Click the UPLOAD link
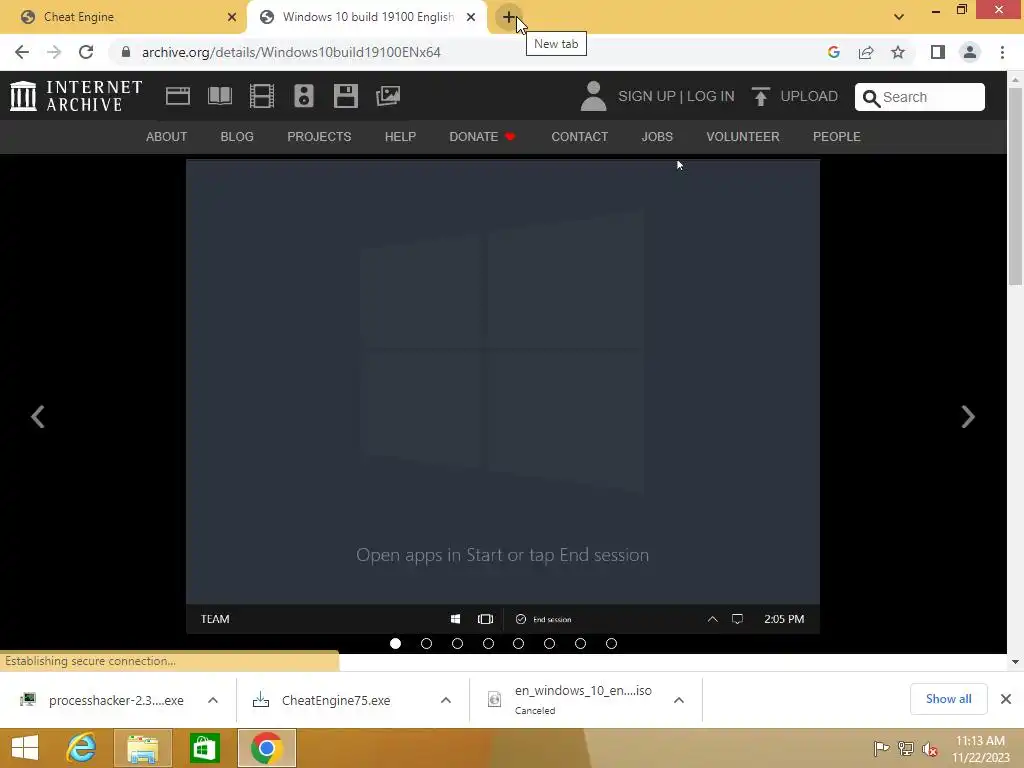Screen dimensions: 1024x768 click(x=809, y=96)
